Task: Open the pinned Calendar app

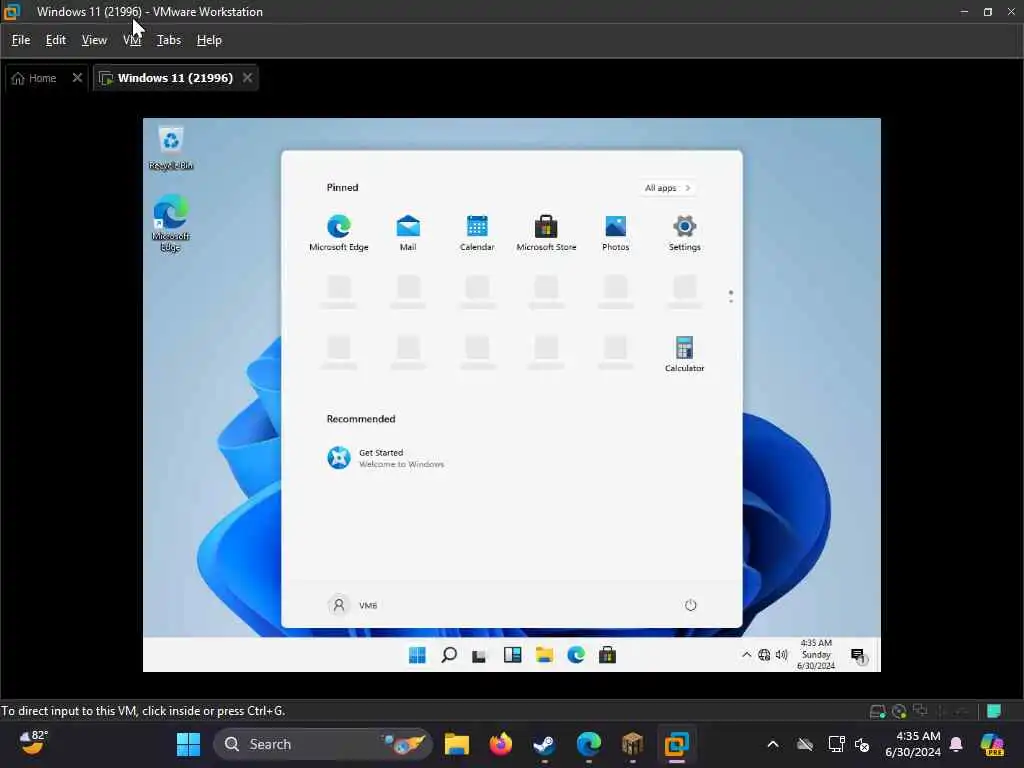Action: coord(477,232)
